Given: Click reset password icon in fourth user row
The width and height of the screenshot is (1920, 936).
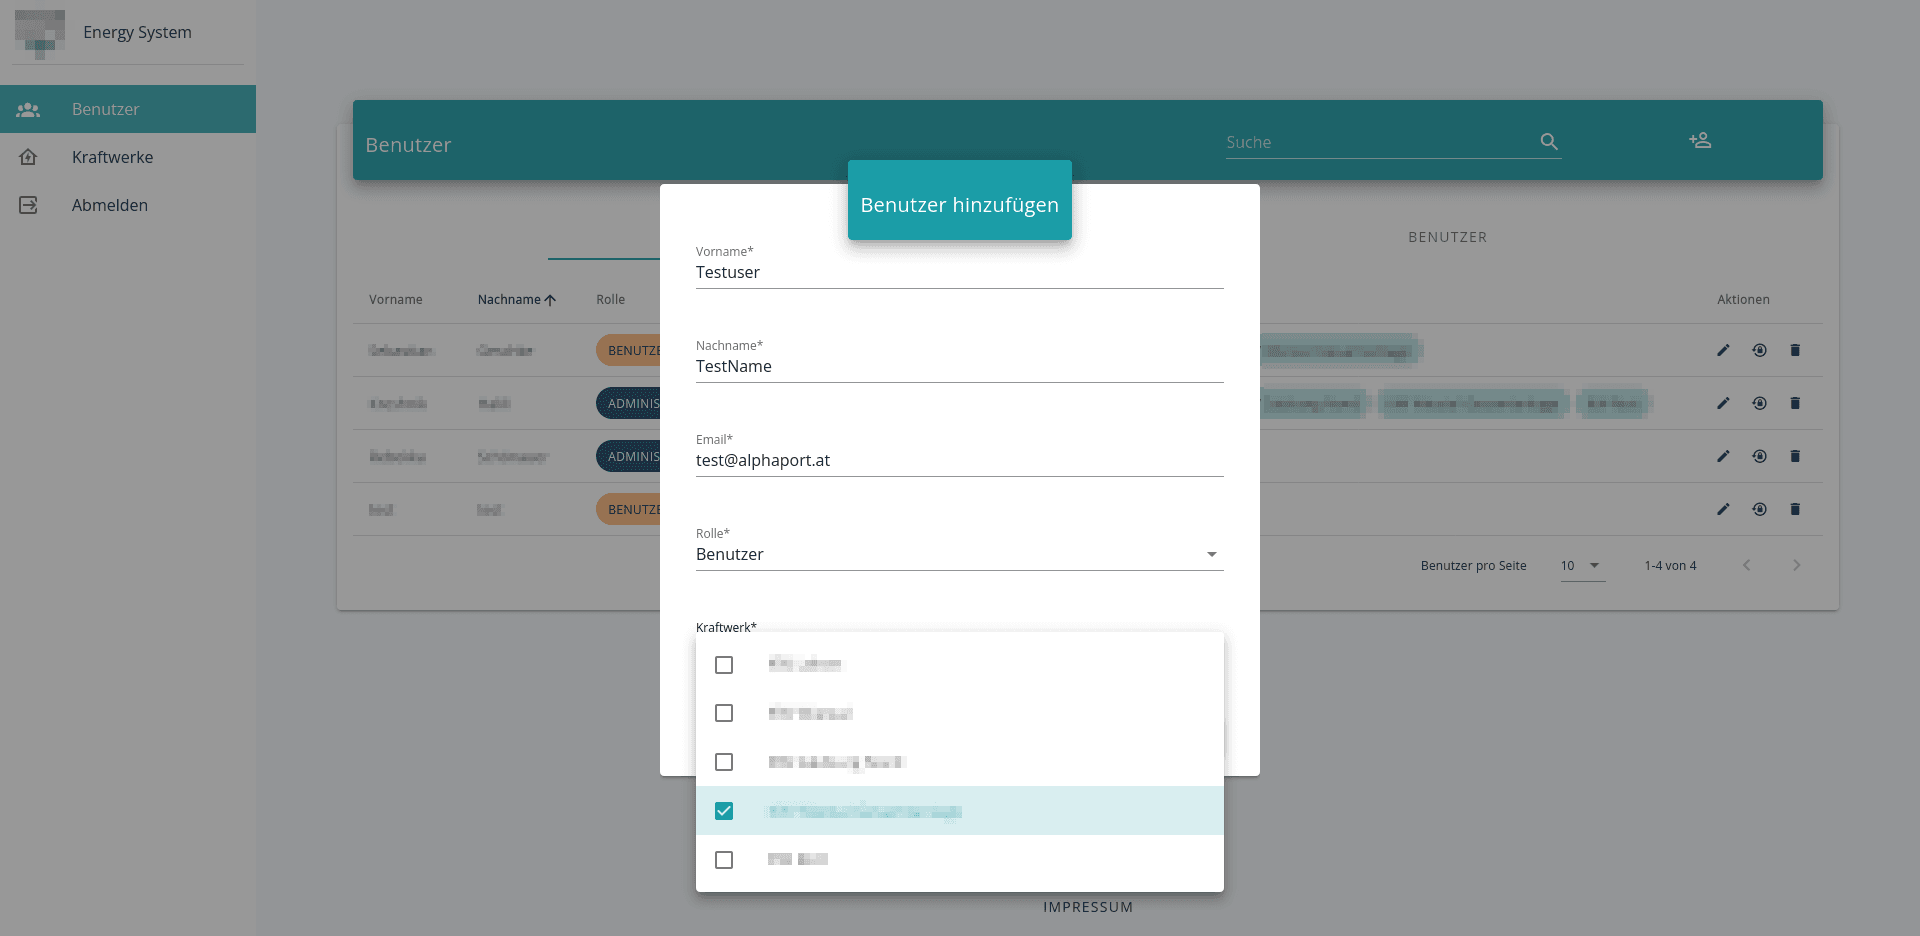Looking at the screenshot, I should tap(1759, 509).
